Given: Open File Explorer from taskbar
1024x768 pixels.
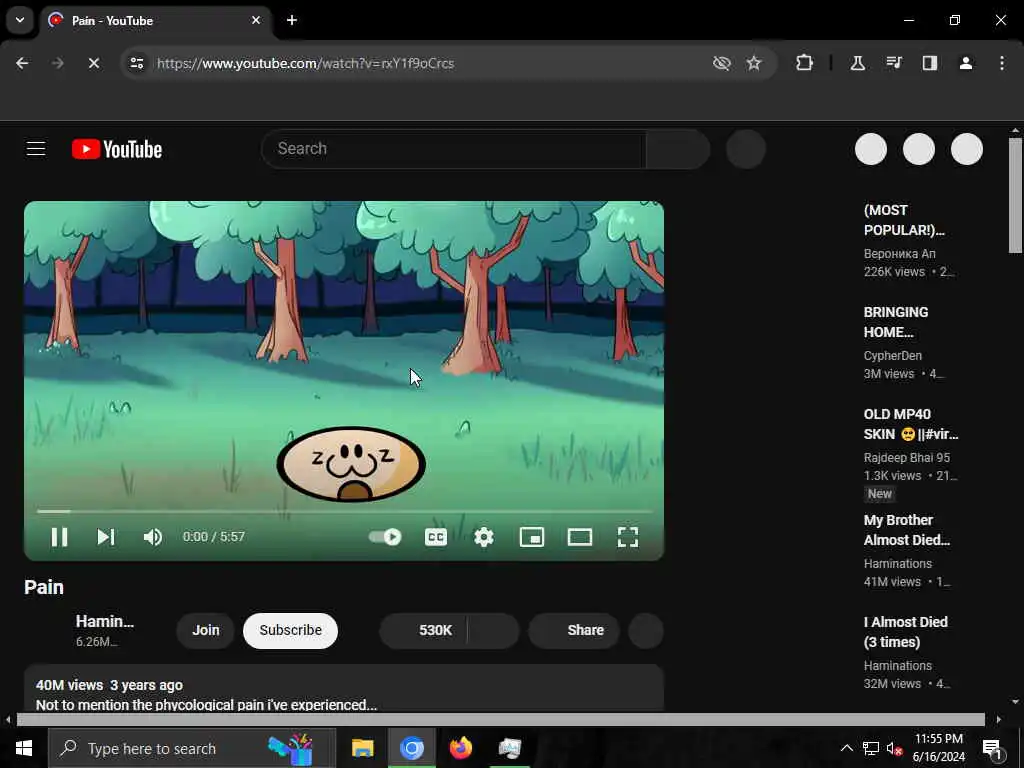Looking at the screenshot, I should click(x=362, y=748).
